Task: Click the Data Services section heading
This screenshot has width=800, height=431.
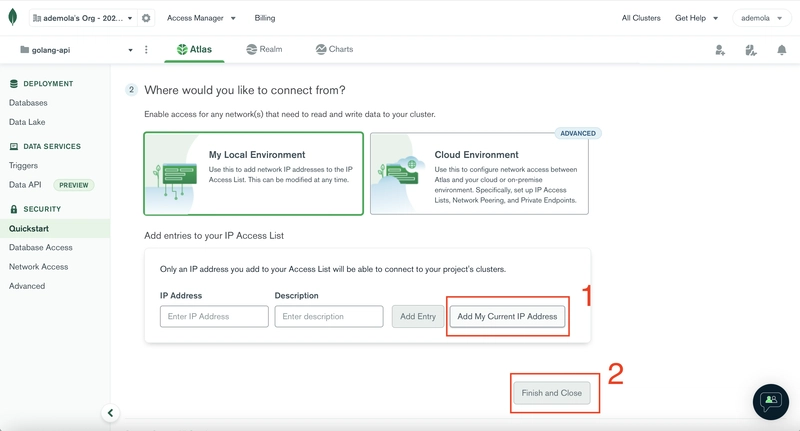Action: [x=52, y=146]
